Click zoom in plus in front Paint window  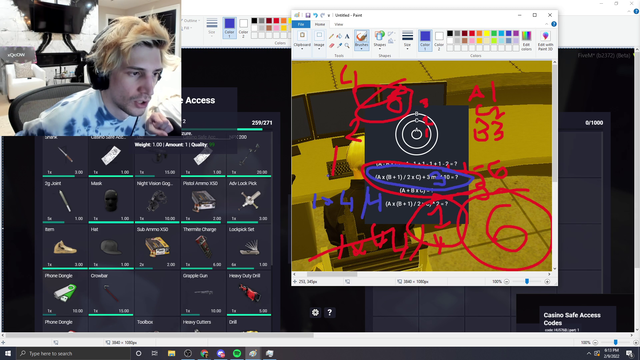pos(547,282)
